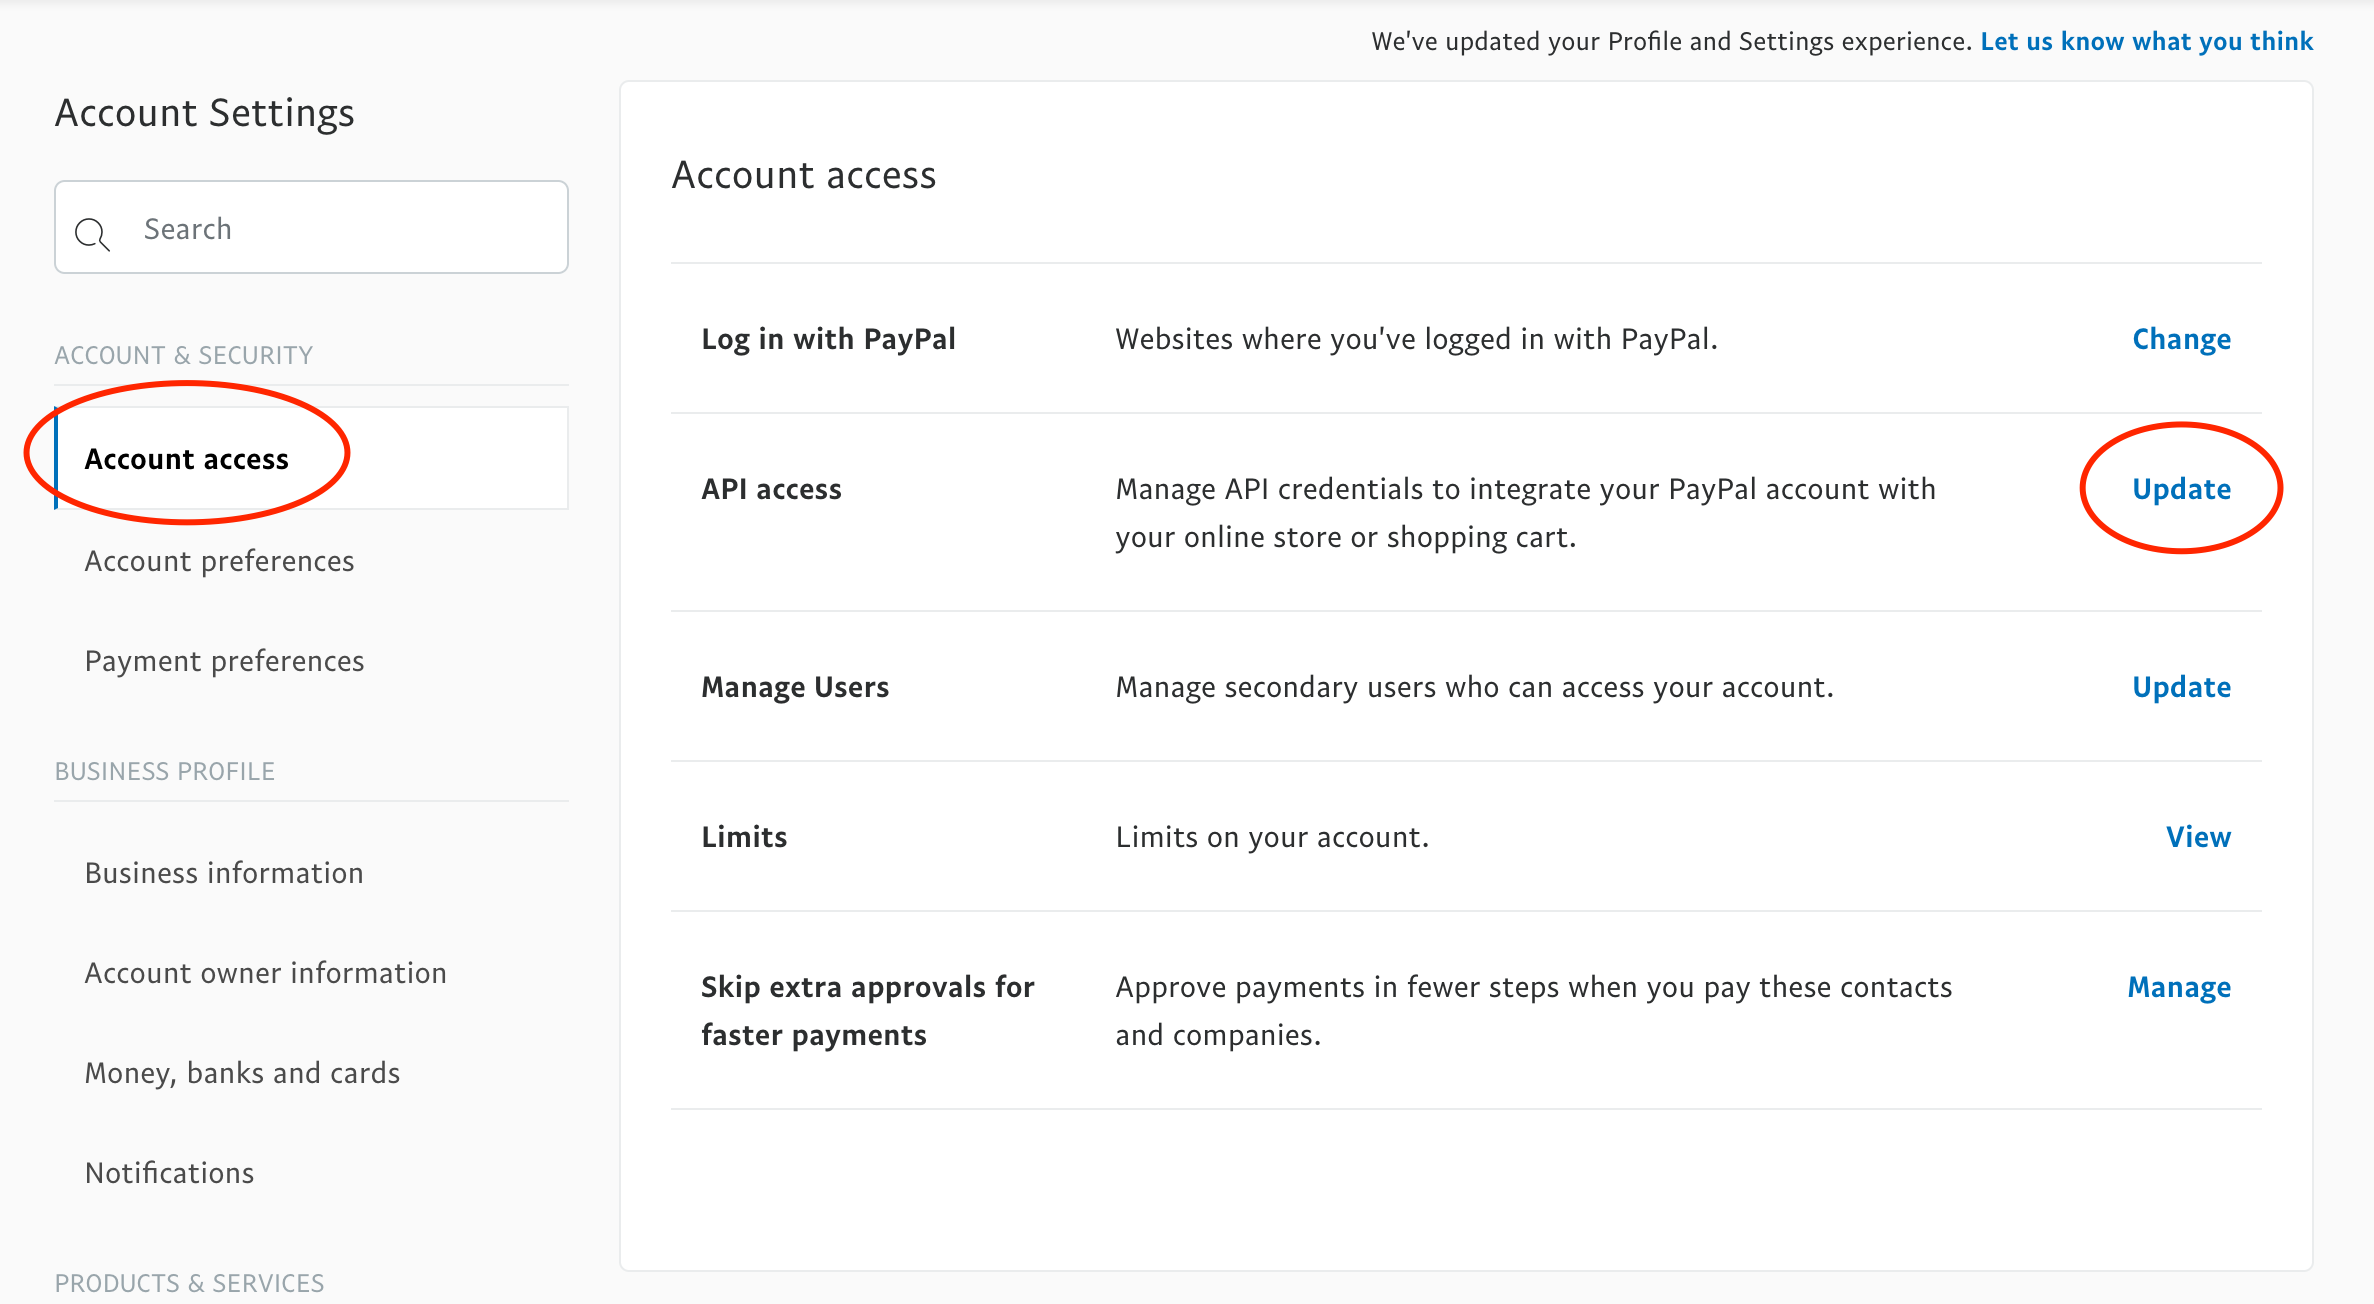Click the Account access page heading
2374x1304 pixels.
[x=803, y=175]
